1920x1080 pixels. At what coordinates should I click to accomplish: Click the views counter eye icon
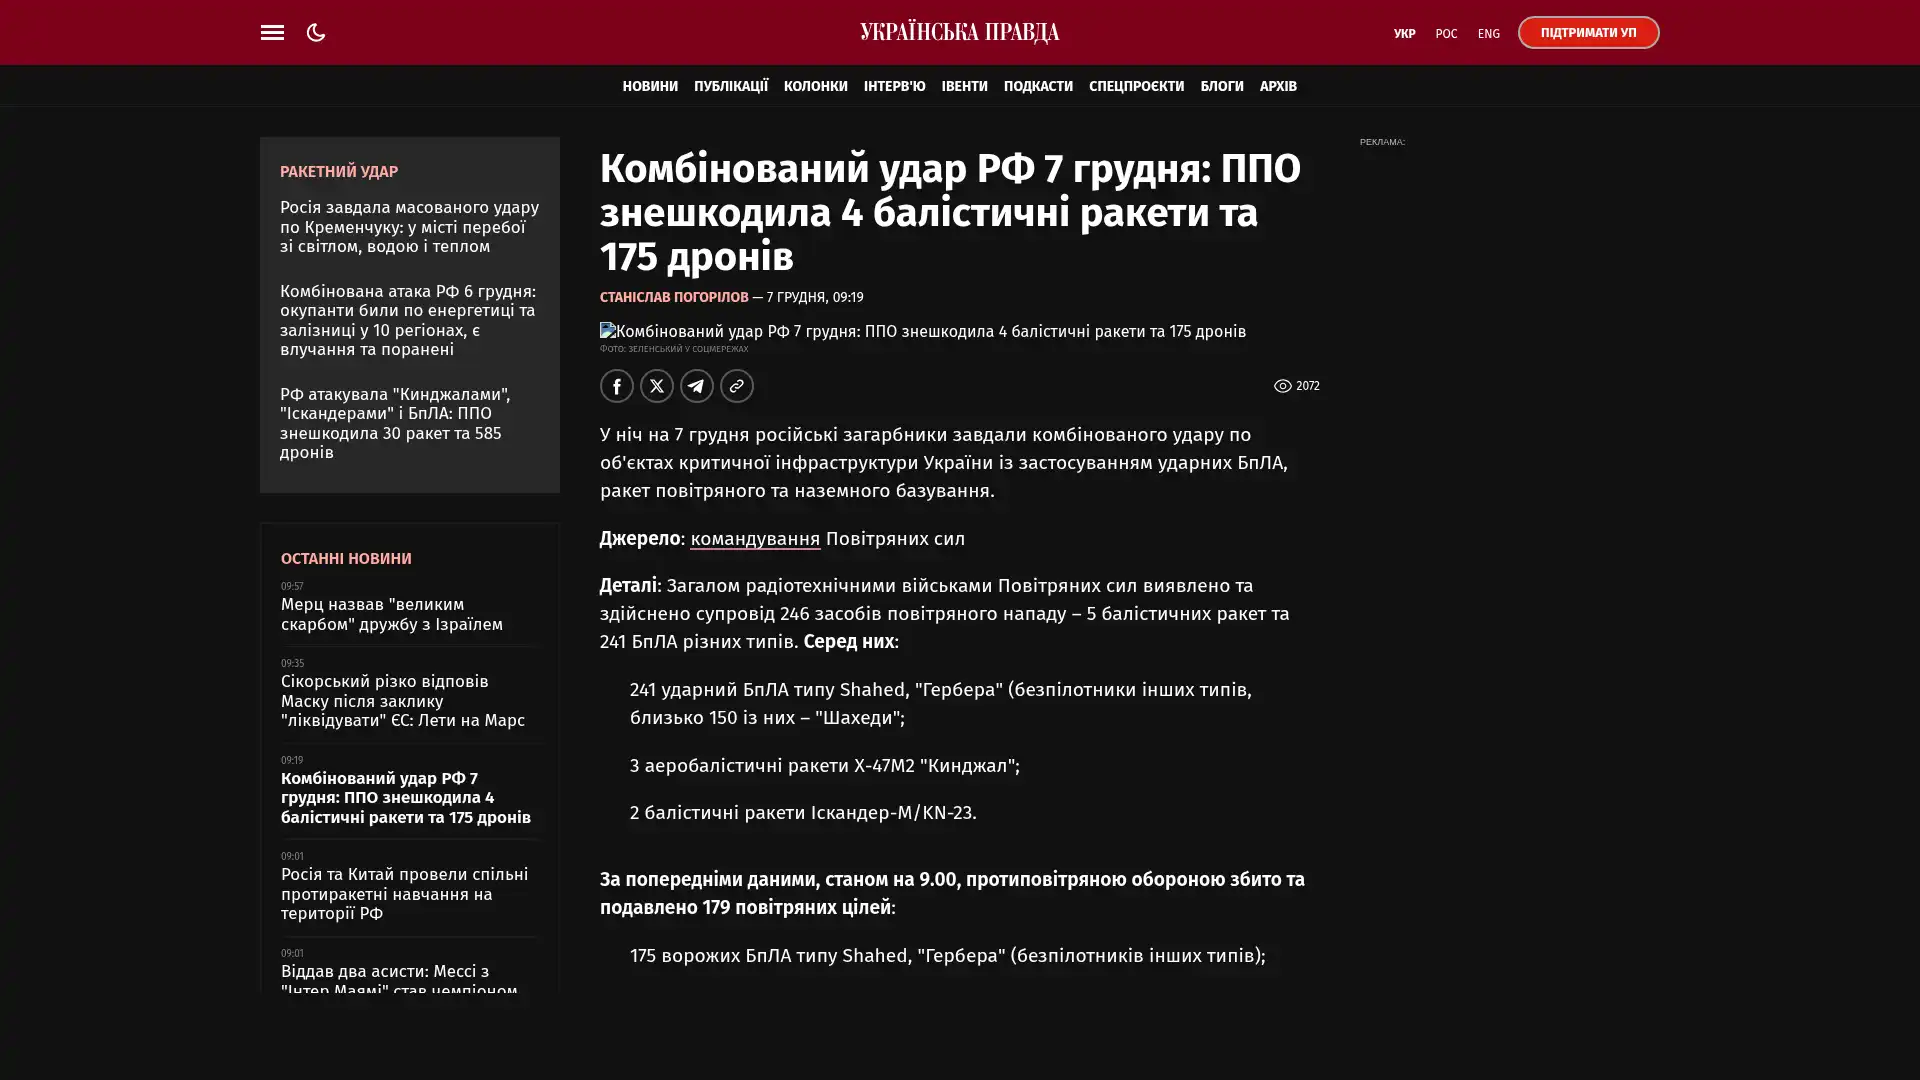(x=1282, y=386)
